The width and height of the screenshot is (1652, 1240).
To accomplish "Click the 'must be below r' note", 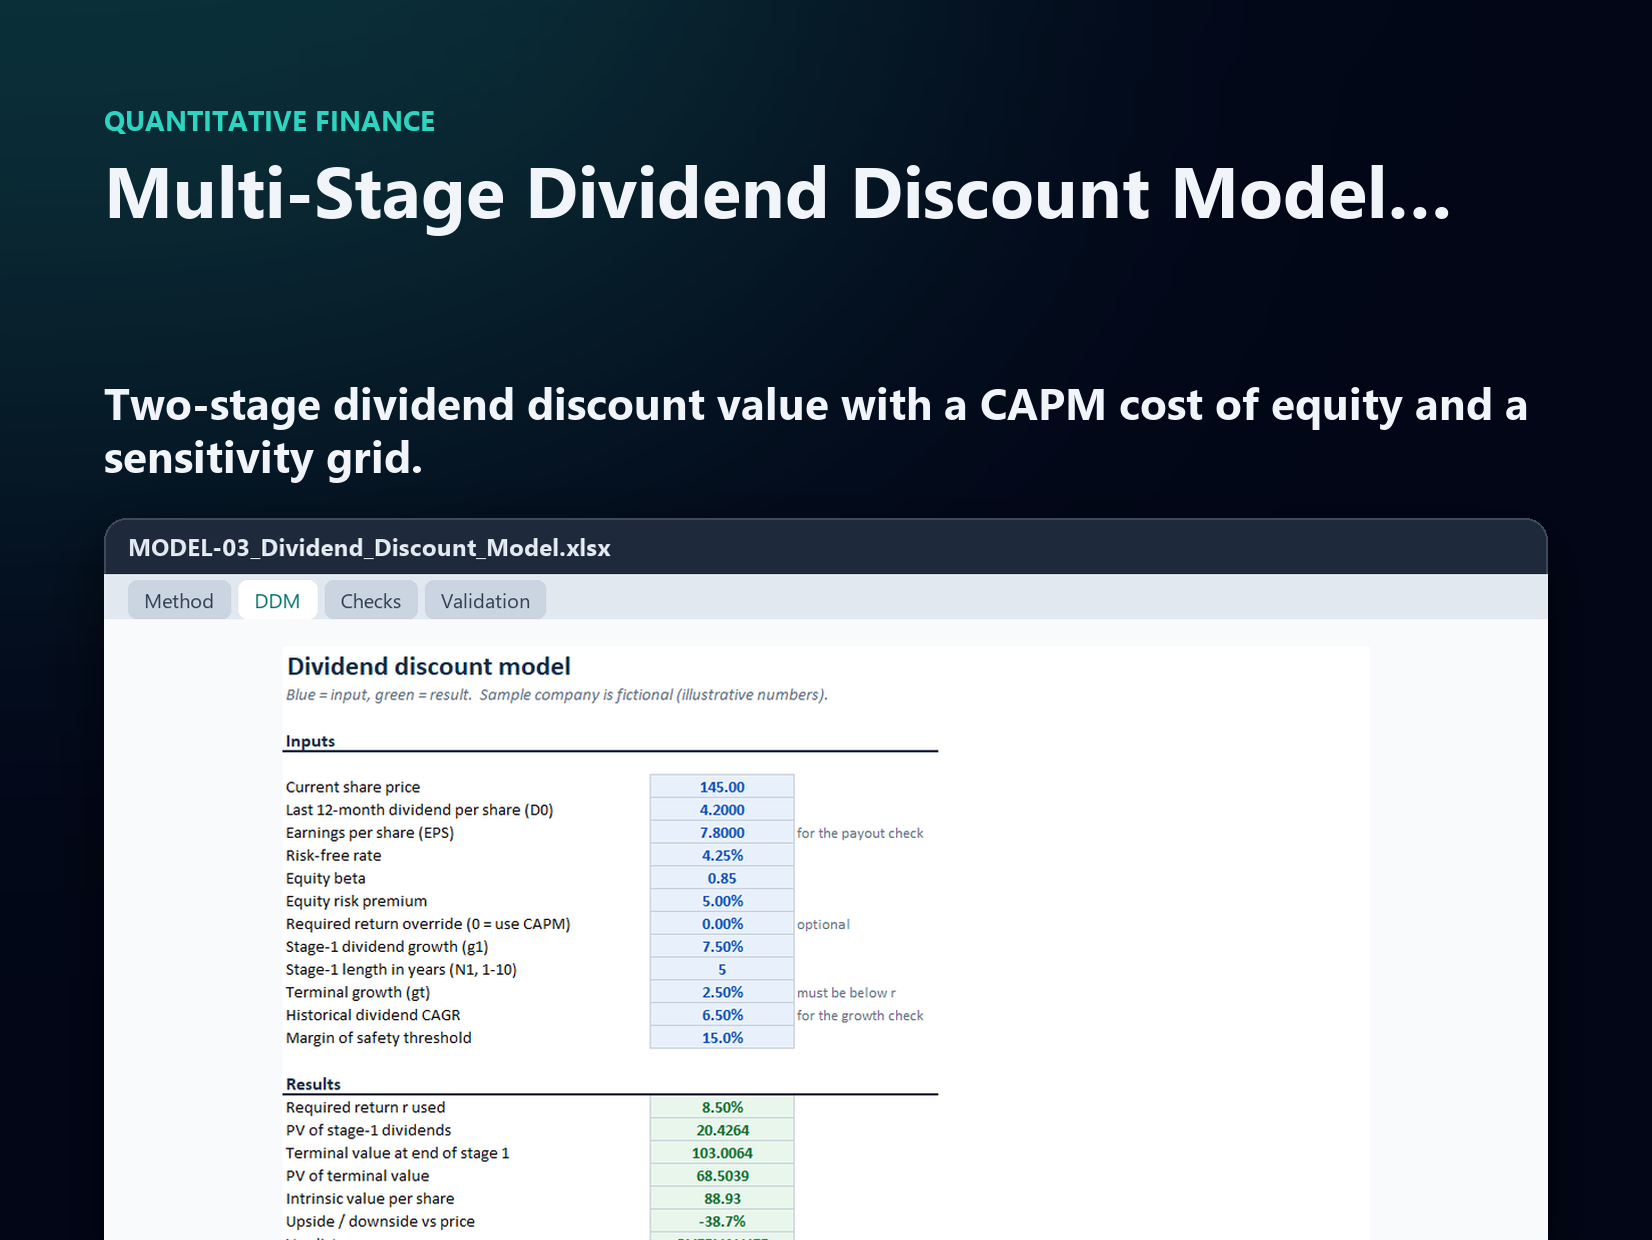I will pyautogui.click(x=846, y=993).
